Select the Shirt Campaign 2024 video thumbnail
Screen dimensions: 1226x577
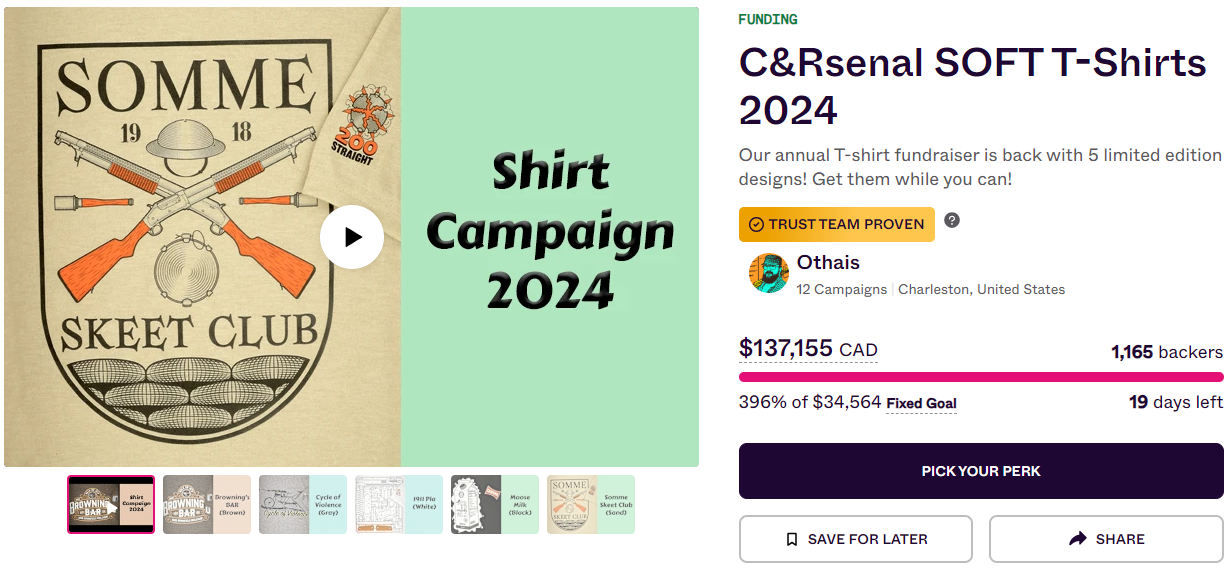[x=111, y=504]
